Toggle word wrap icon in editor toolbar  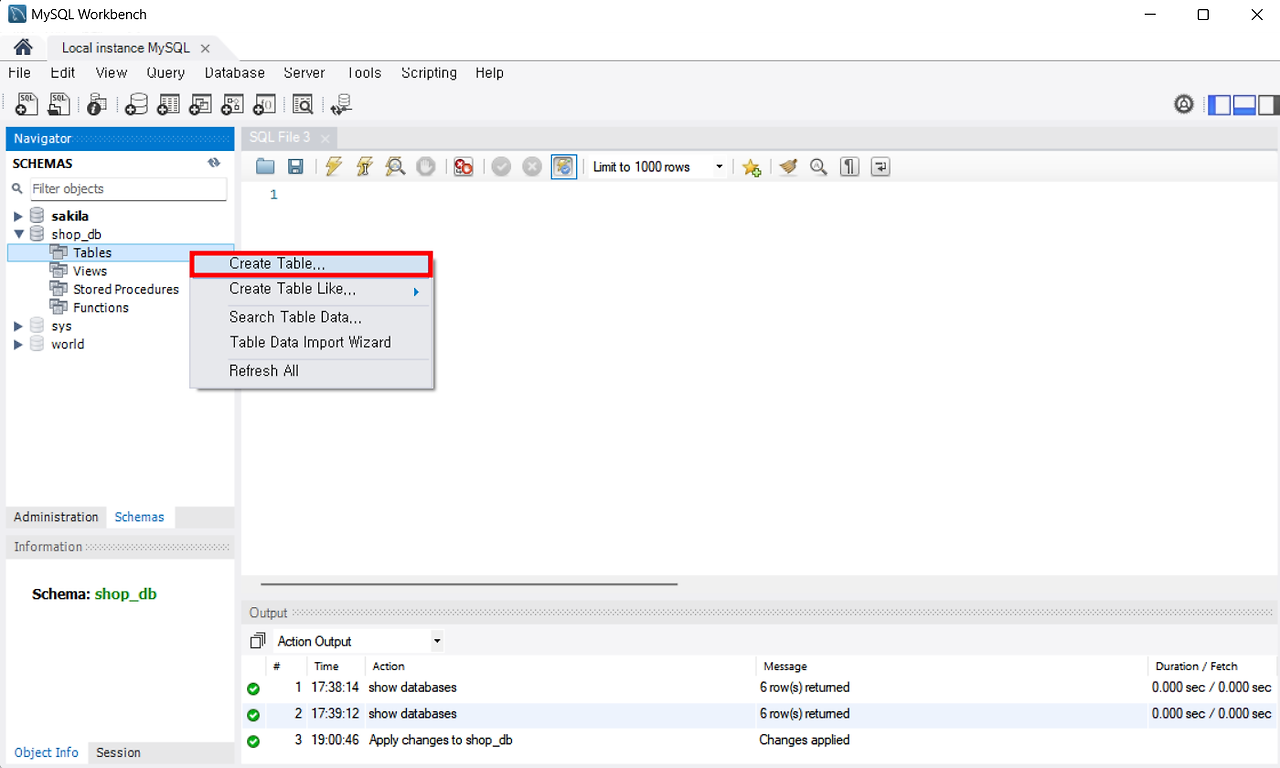tap(880, 167)
